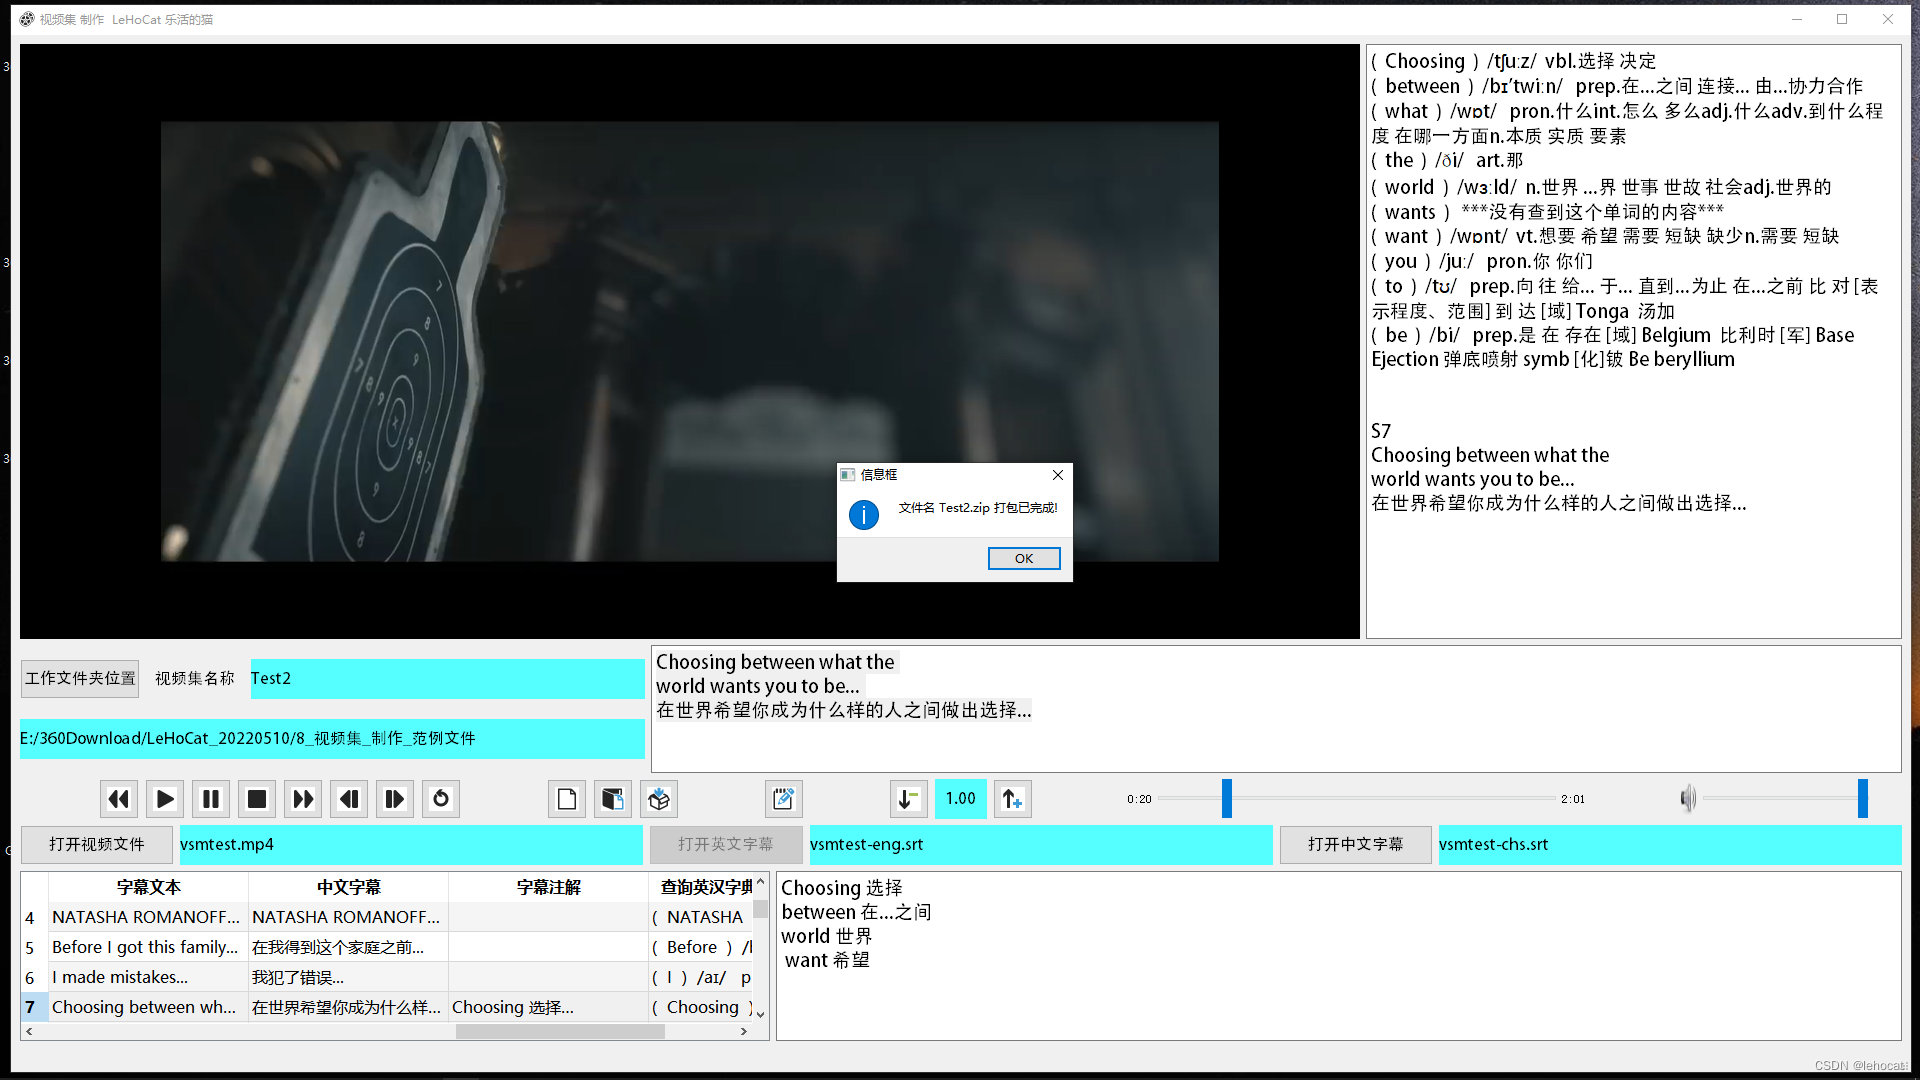Stop the video with the square button
This screenshot has width=1920, height=1080.
click(x=257, y=799)
